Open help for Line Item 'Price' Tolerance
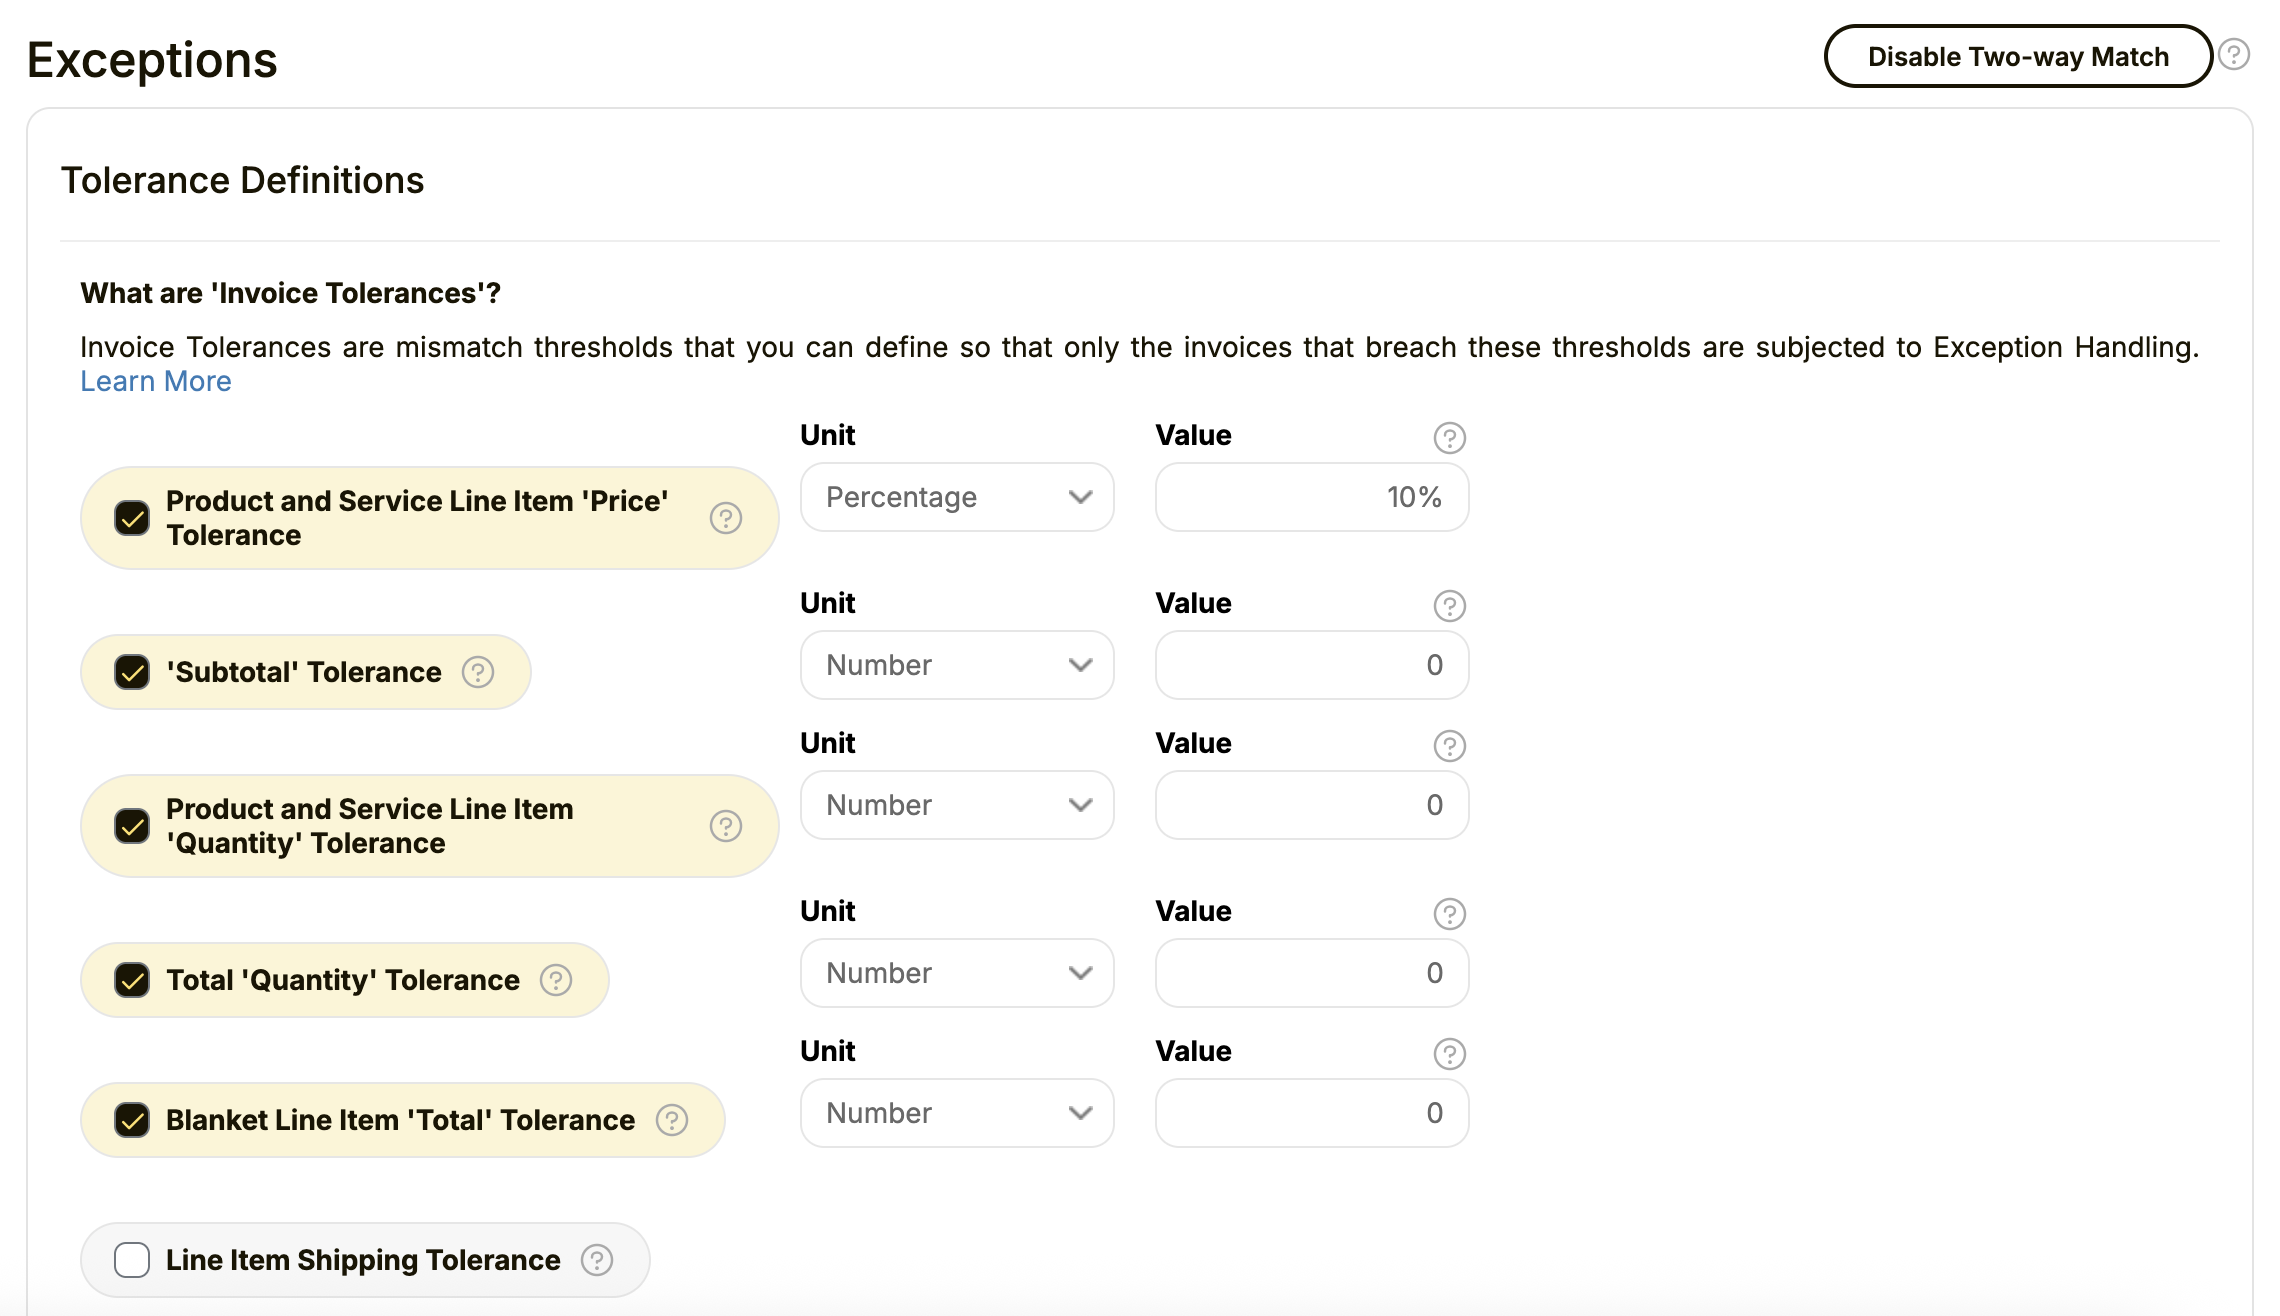 click(x=726, y=518)
